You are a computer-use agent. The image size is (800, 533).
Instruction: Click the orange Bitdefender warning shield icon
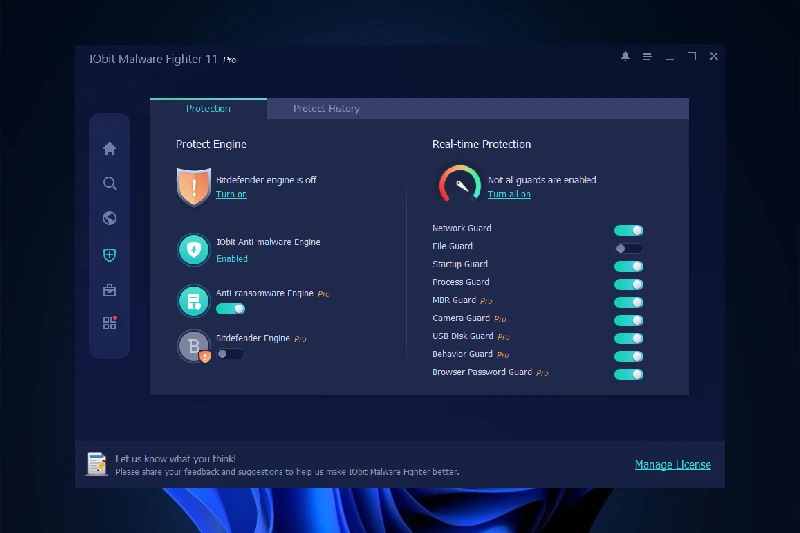coord(194,186)
